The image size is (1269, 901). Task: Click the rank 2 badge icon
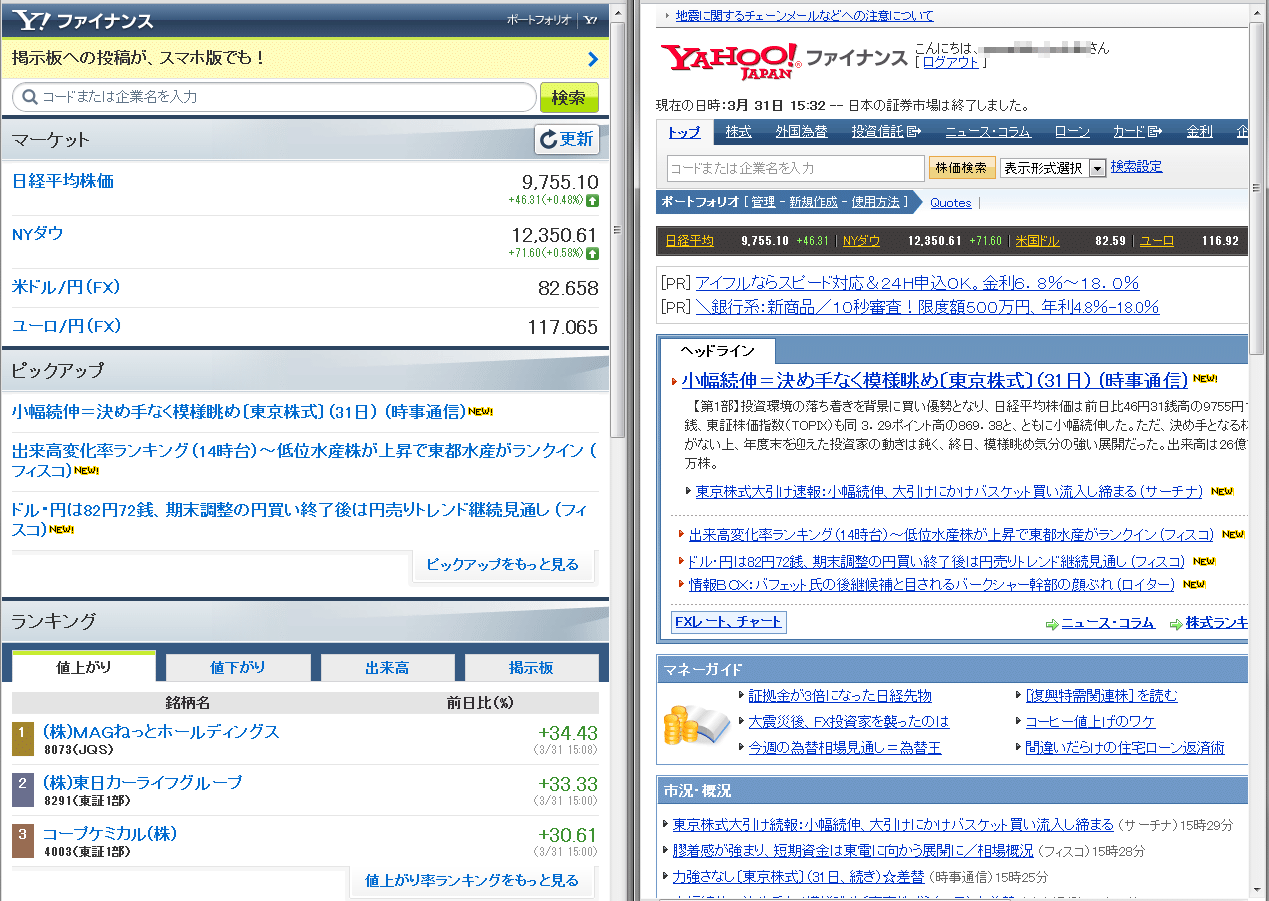coord(23,790)
